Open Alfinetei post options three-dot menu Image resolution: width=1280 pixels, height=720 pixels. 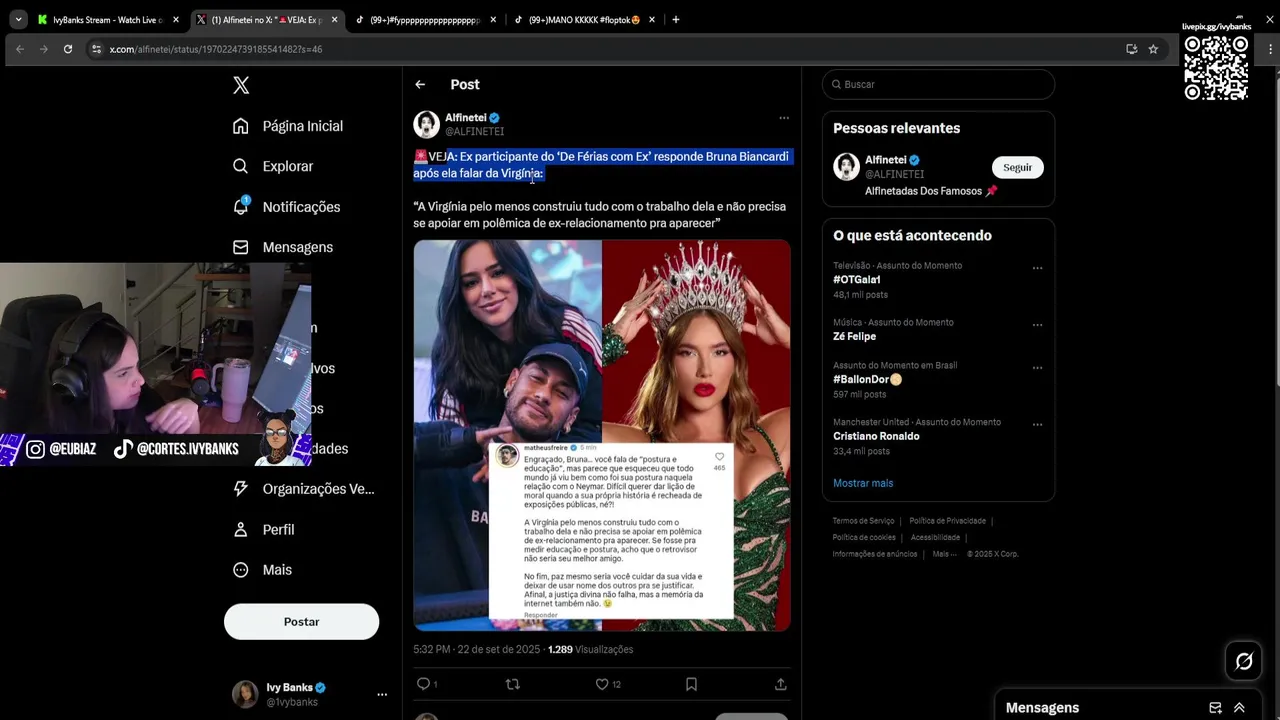tap(784, 118)
